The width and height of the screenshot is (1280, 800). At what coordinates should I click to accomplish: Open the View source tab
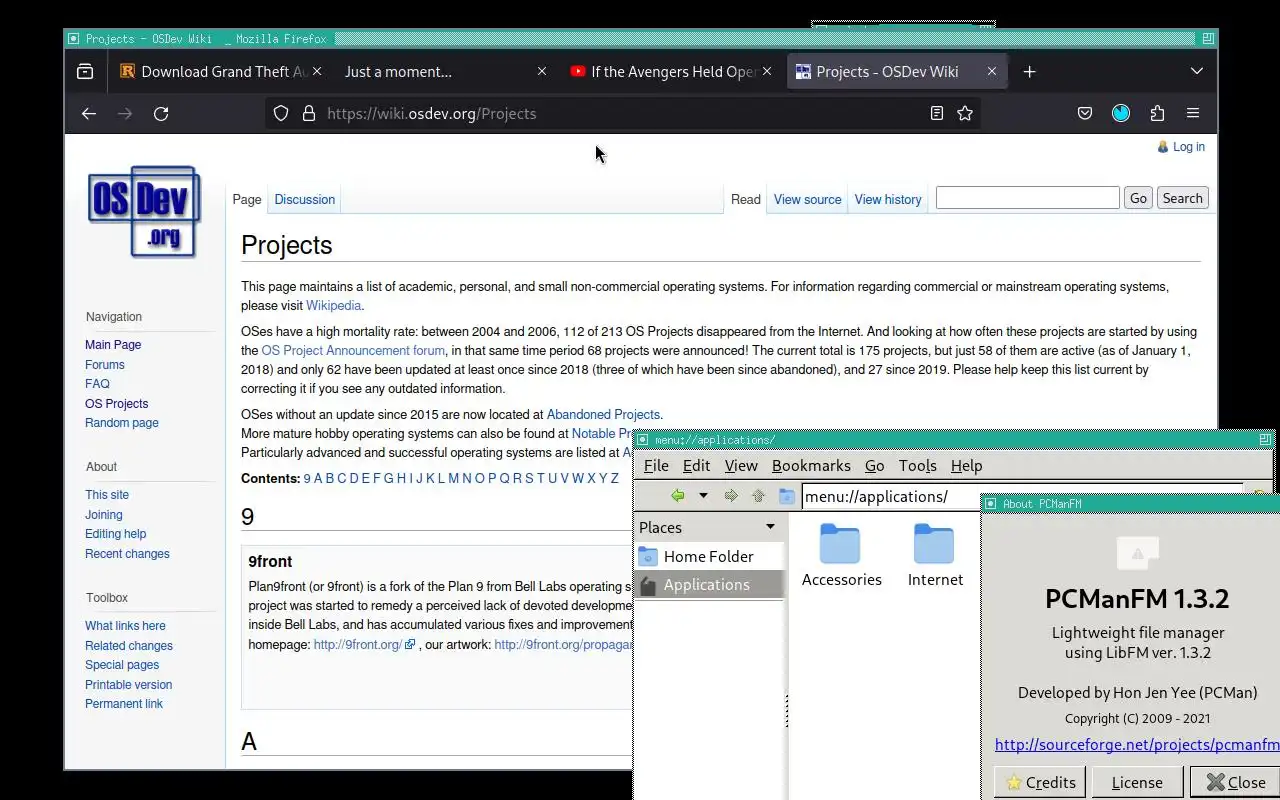click(x=807, y=199)
